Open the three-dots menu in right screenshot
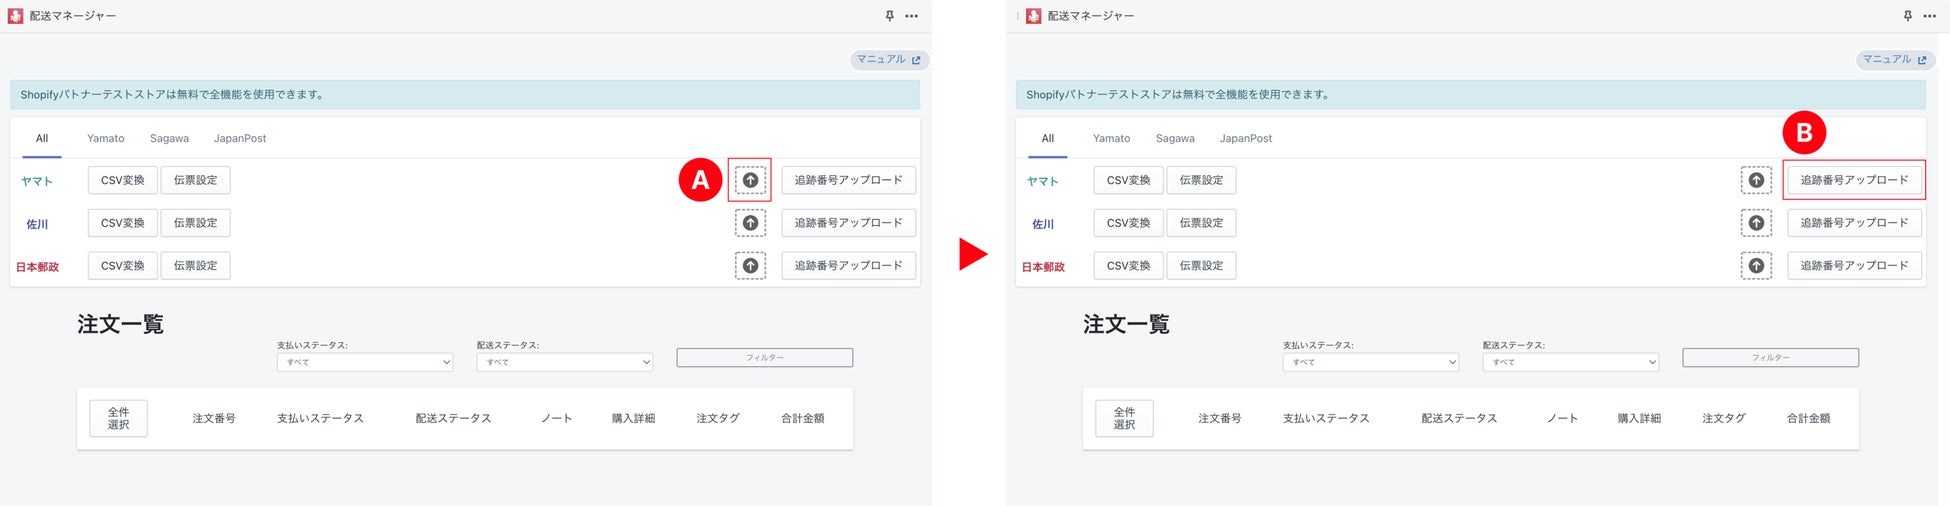 [1930, 16]
